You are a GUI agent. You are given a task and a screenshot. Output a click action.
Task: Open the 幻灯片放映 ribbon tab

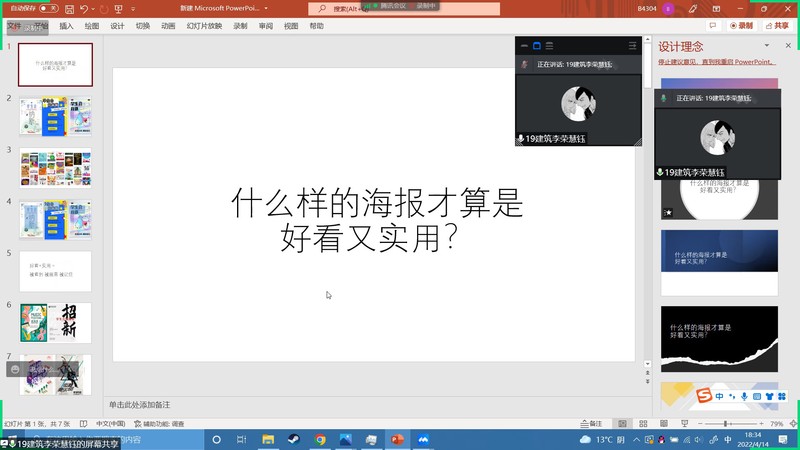click(204, 26)
